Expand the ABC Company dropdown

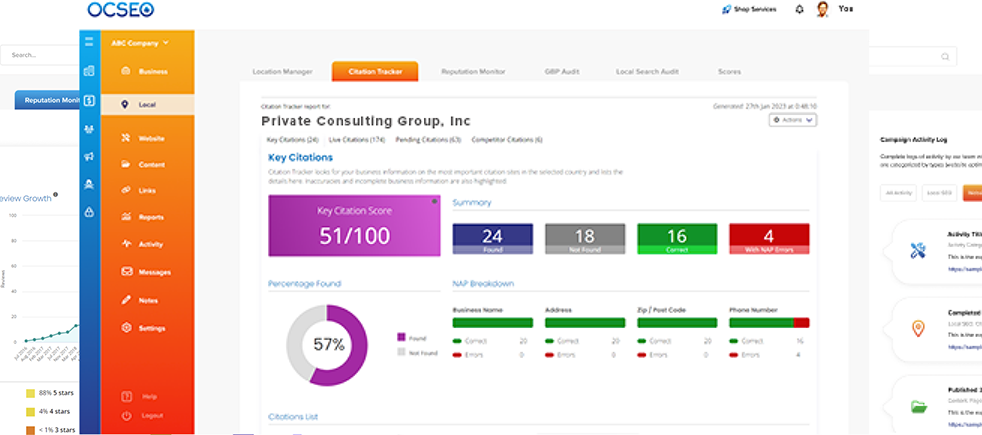tap(140, 43)
